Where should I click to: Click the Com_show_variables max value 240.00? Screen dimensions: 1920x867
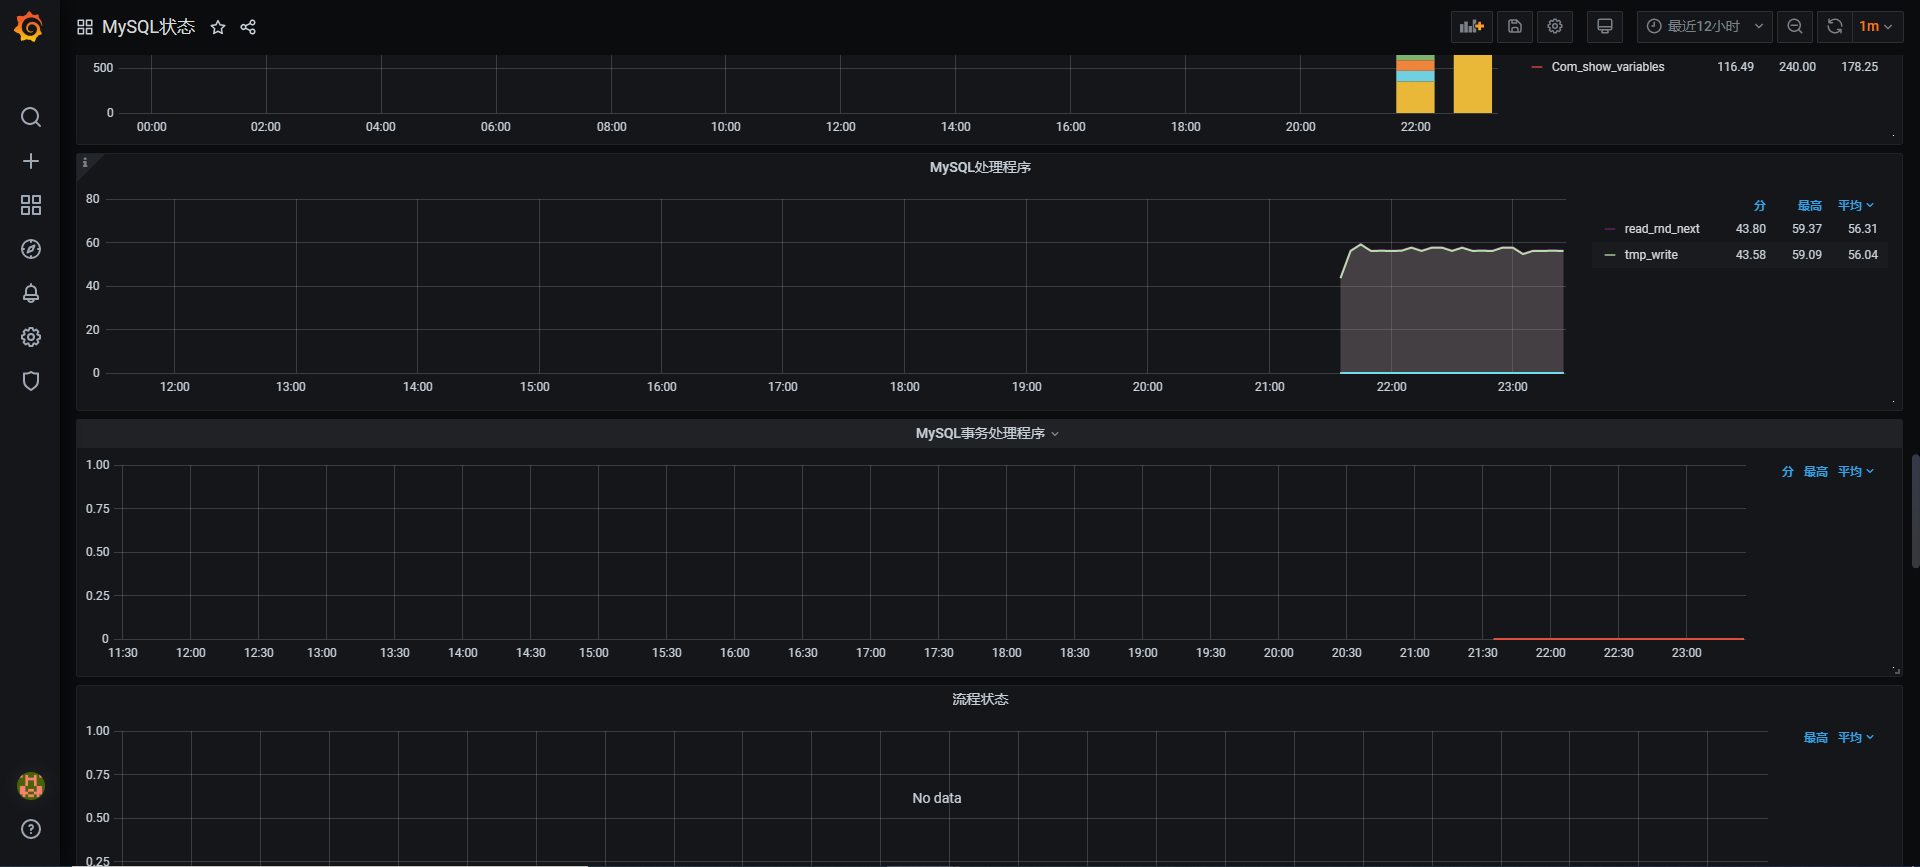pyautogui.click(x=1797, y=67)
